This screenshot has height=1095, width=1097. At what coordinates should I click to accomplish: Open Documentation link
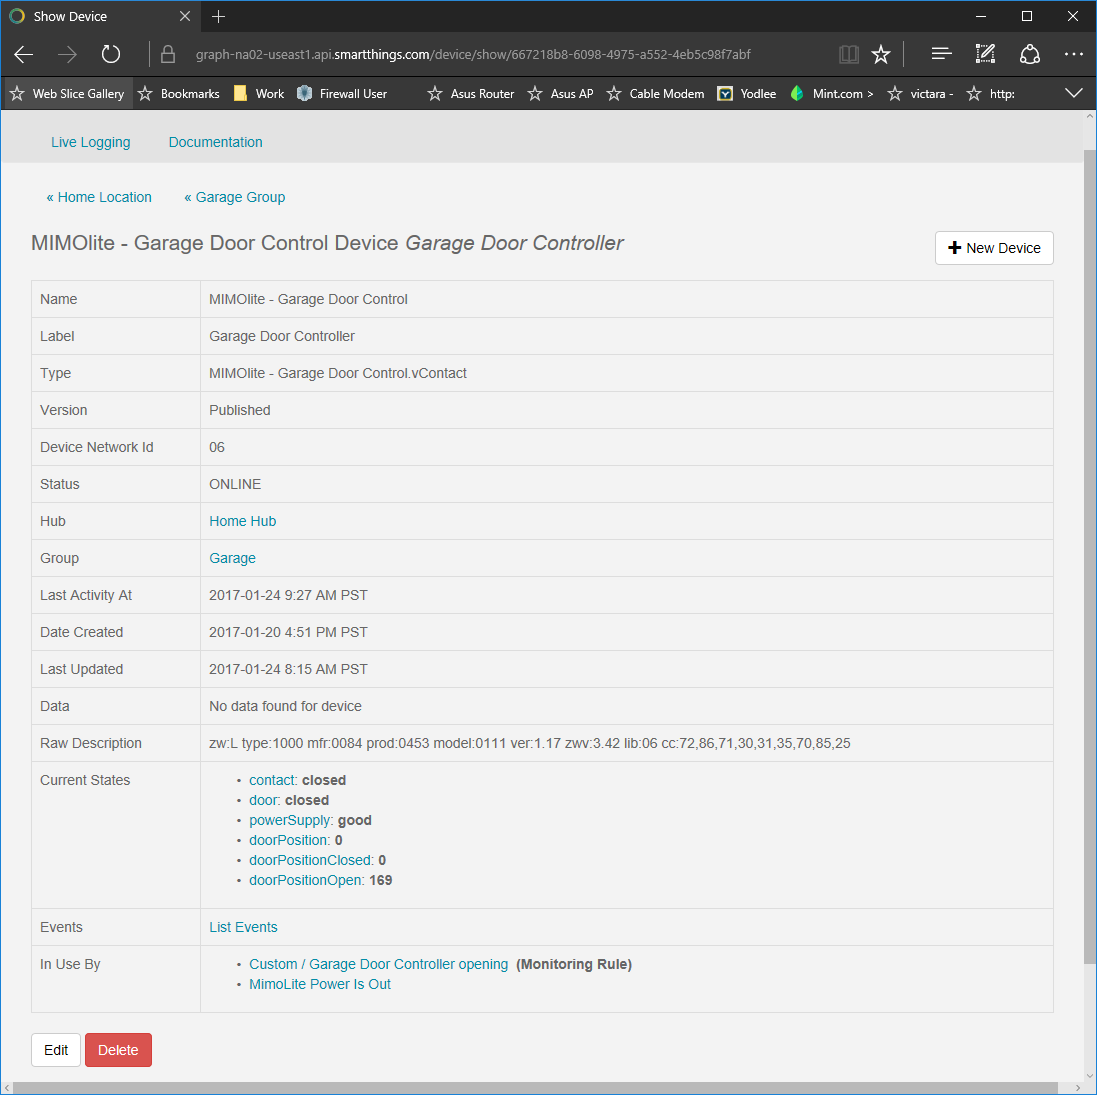(x=215, y=142)
